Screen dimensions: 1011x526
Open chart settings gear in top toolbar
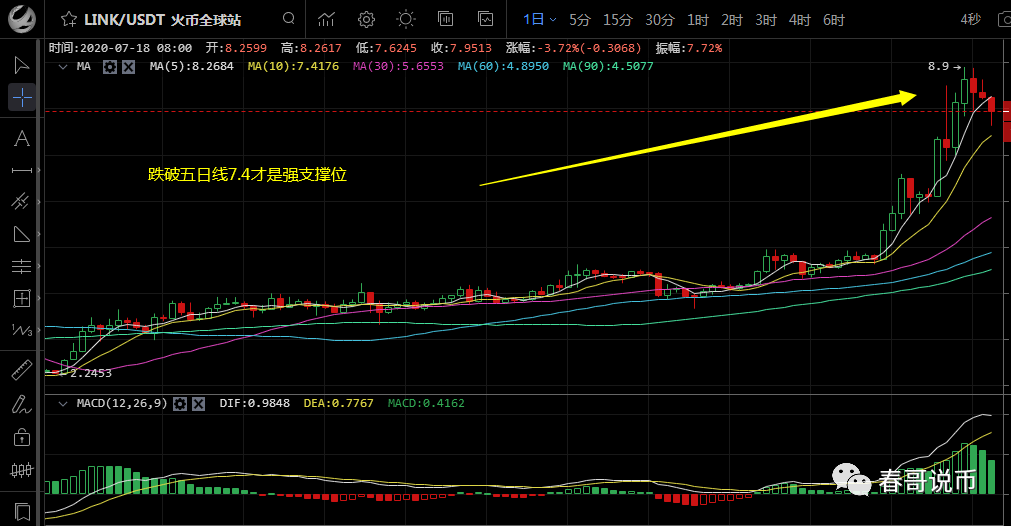pyautogui.click(x=366, y=19)
